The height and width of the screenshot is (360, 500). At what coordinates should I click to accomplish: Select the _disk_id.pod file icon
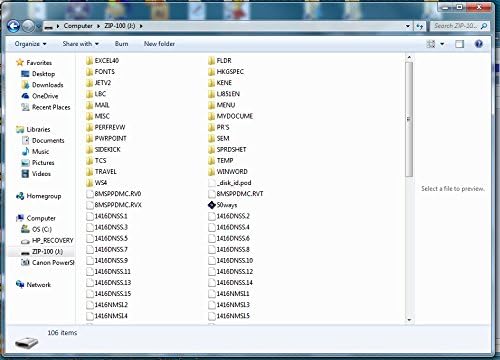point(211,183)
